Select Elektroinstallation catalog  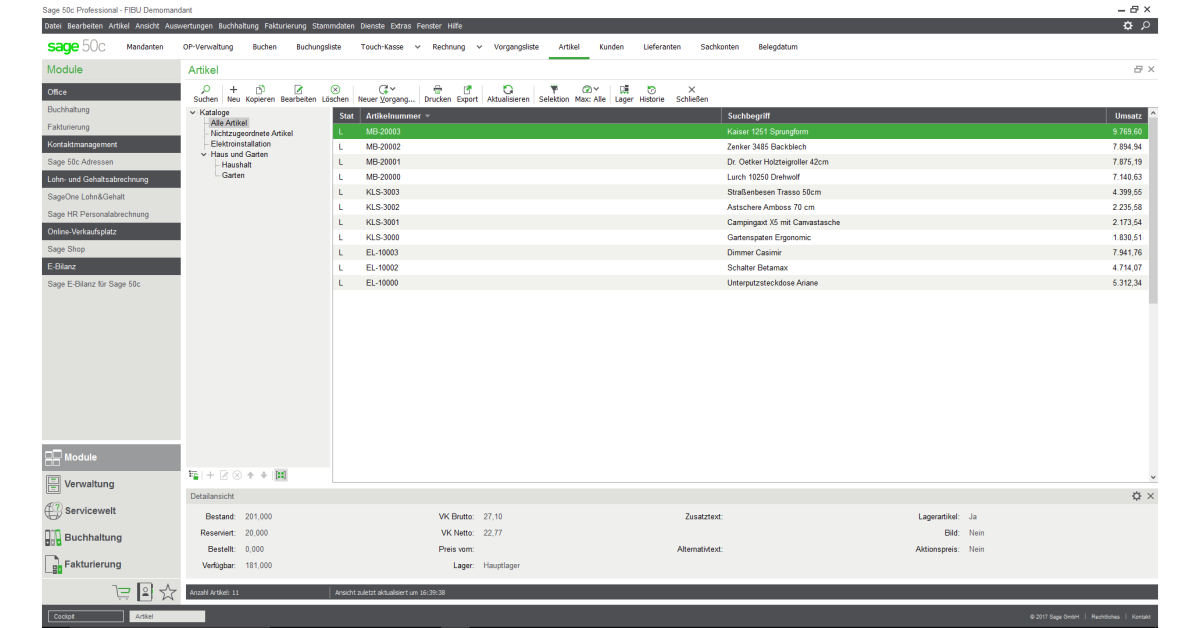240,144
